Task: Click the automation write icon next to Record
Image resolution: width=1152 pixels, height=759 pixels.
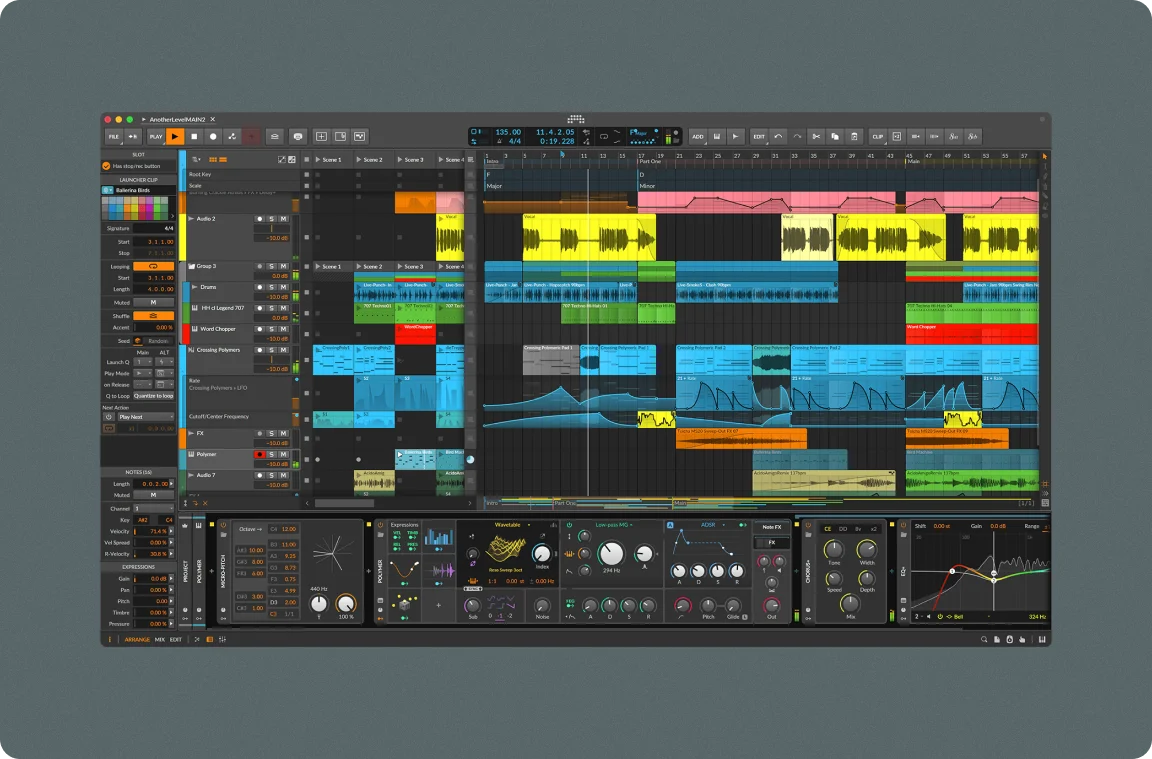Action: 232,137
